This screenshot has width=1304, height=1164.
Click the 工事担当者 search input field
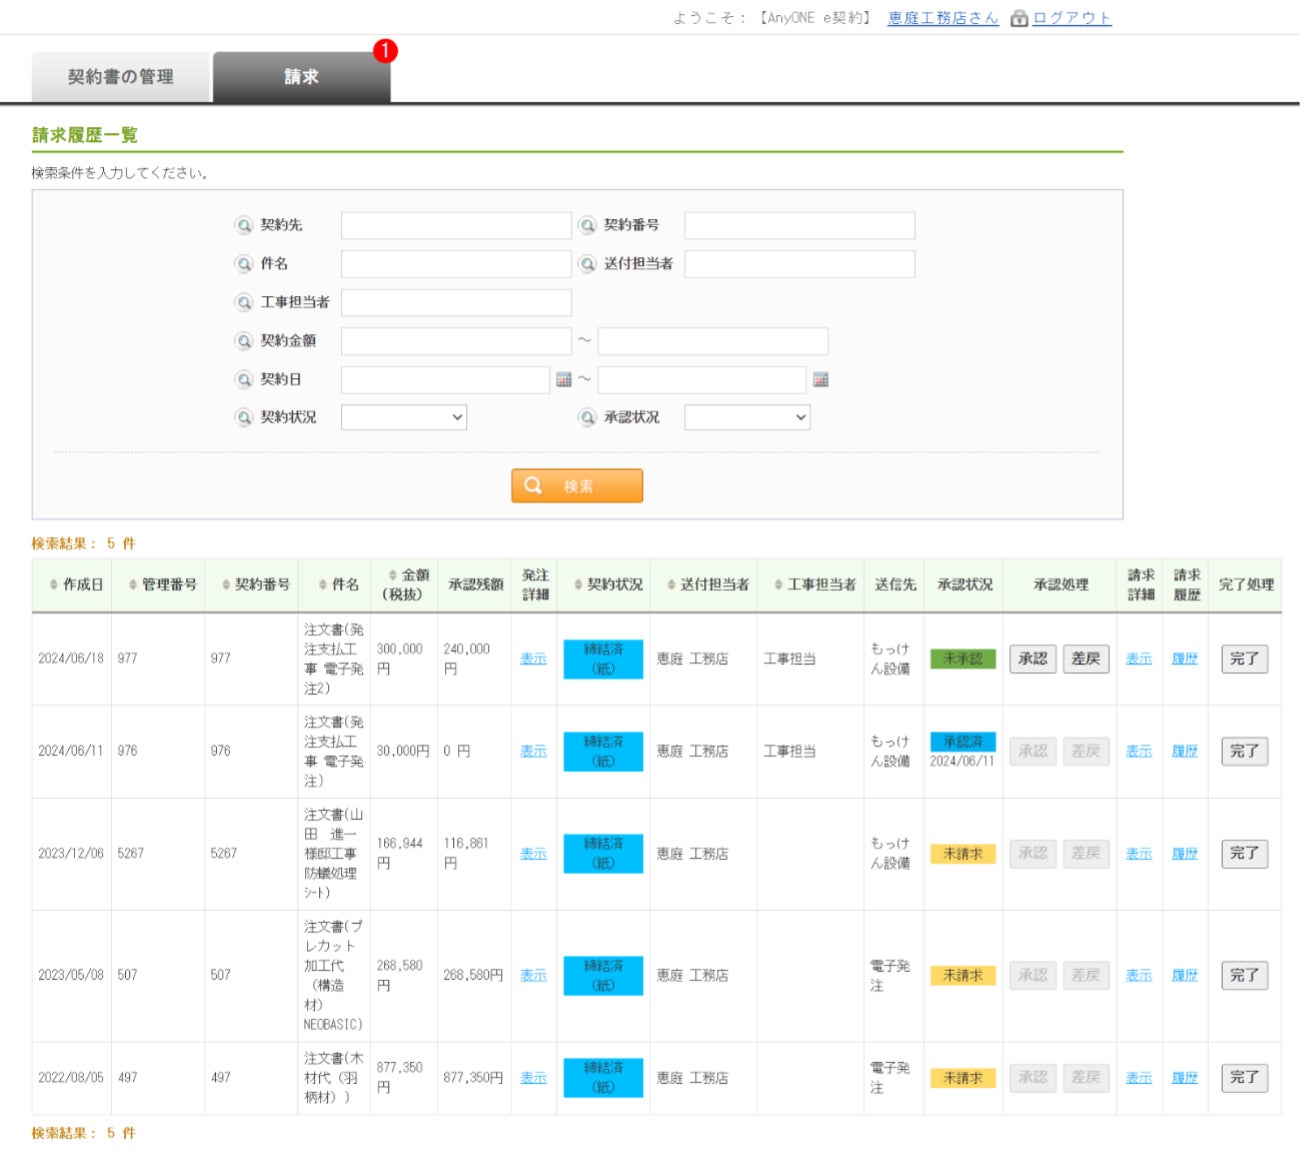pos(456,302)
